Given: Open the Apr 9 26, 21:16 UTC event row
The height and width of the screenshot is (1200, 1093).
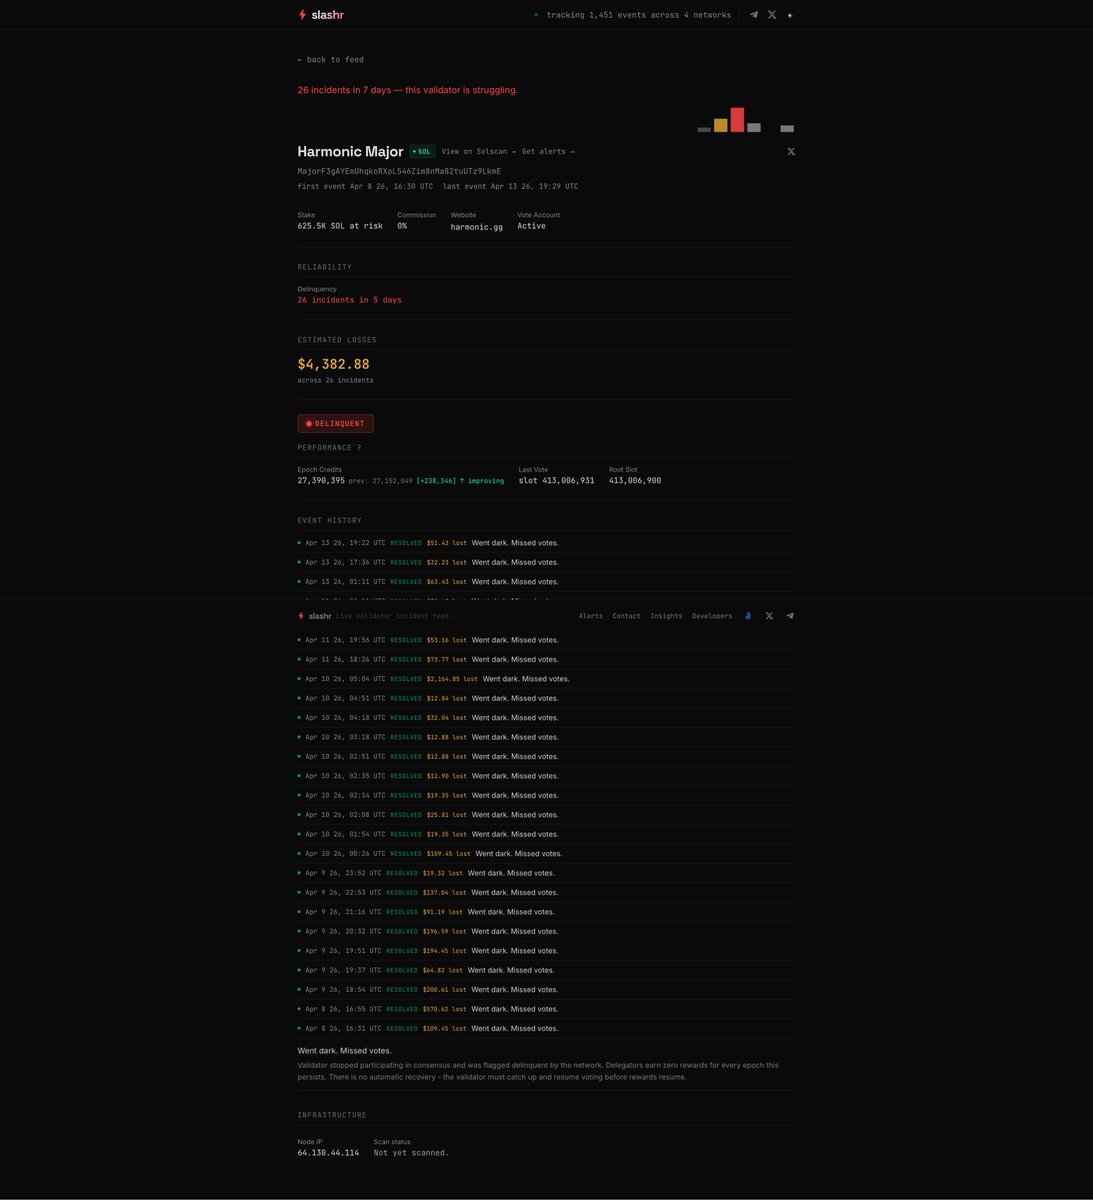Looking at the screenshot, I should tap(547, 912).
